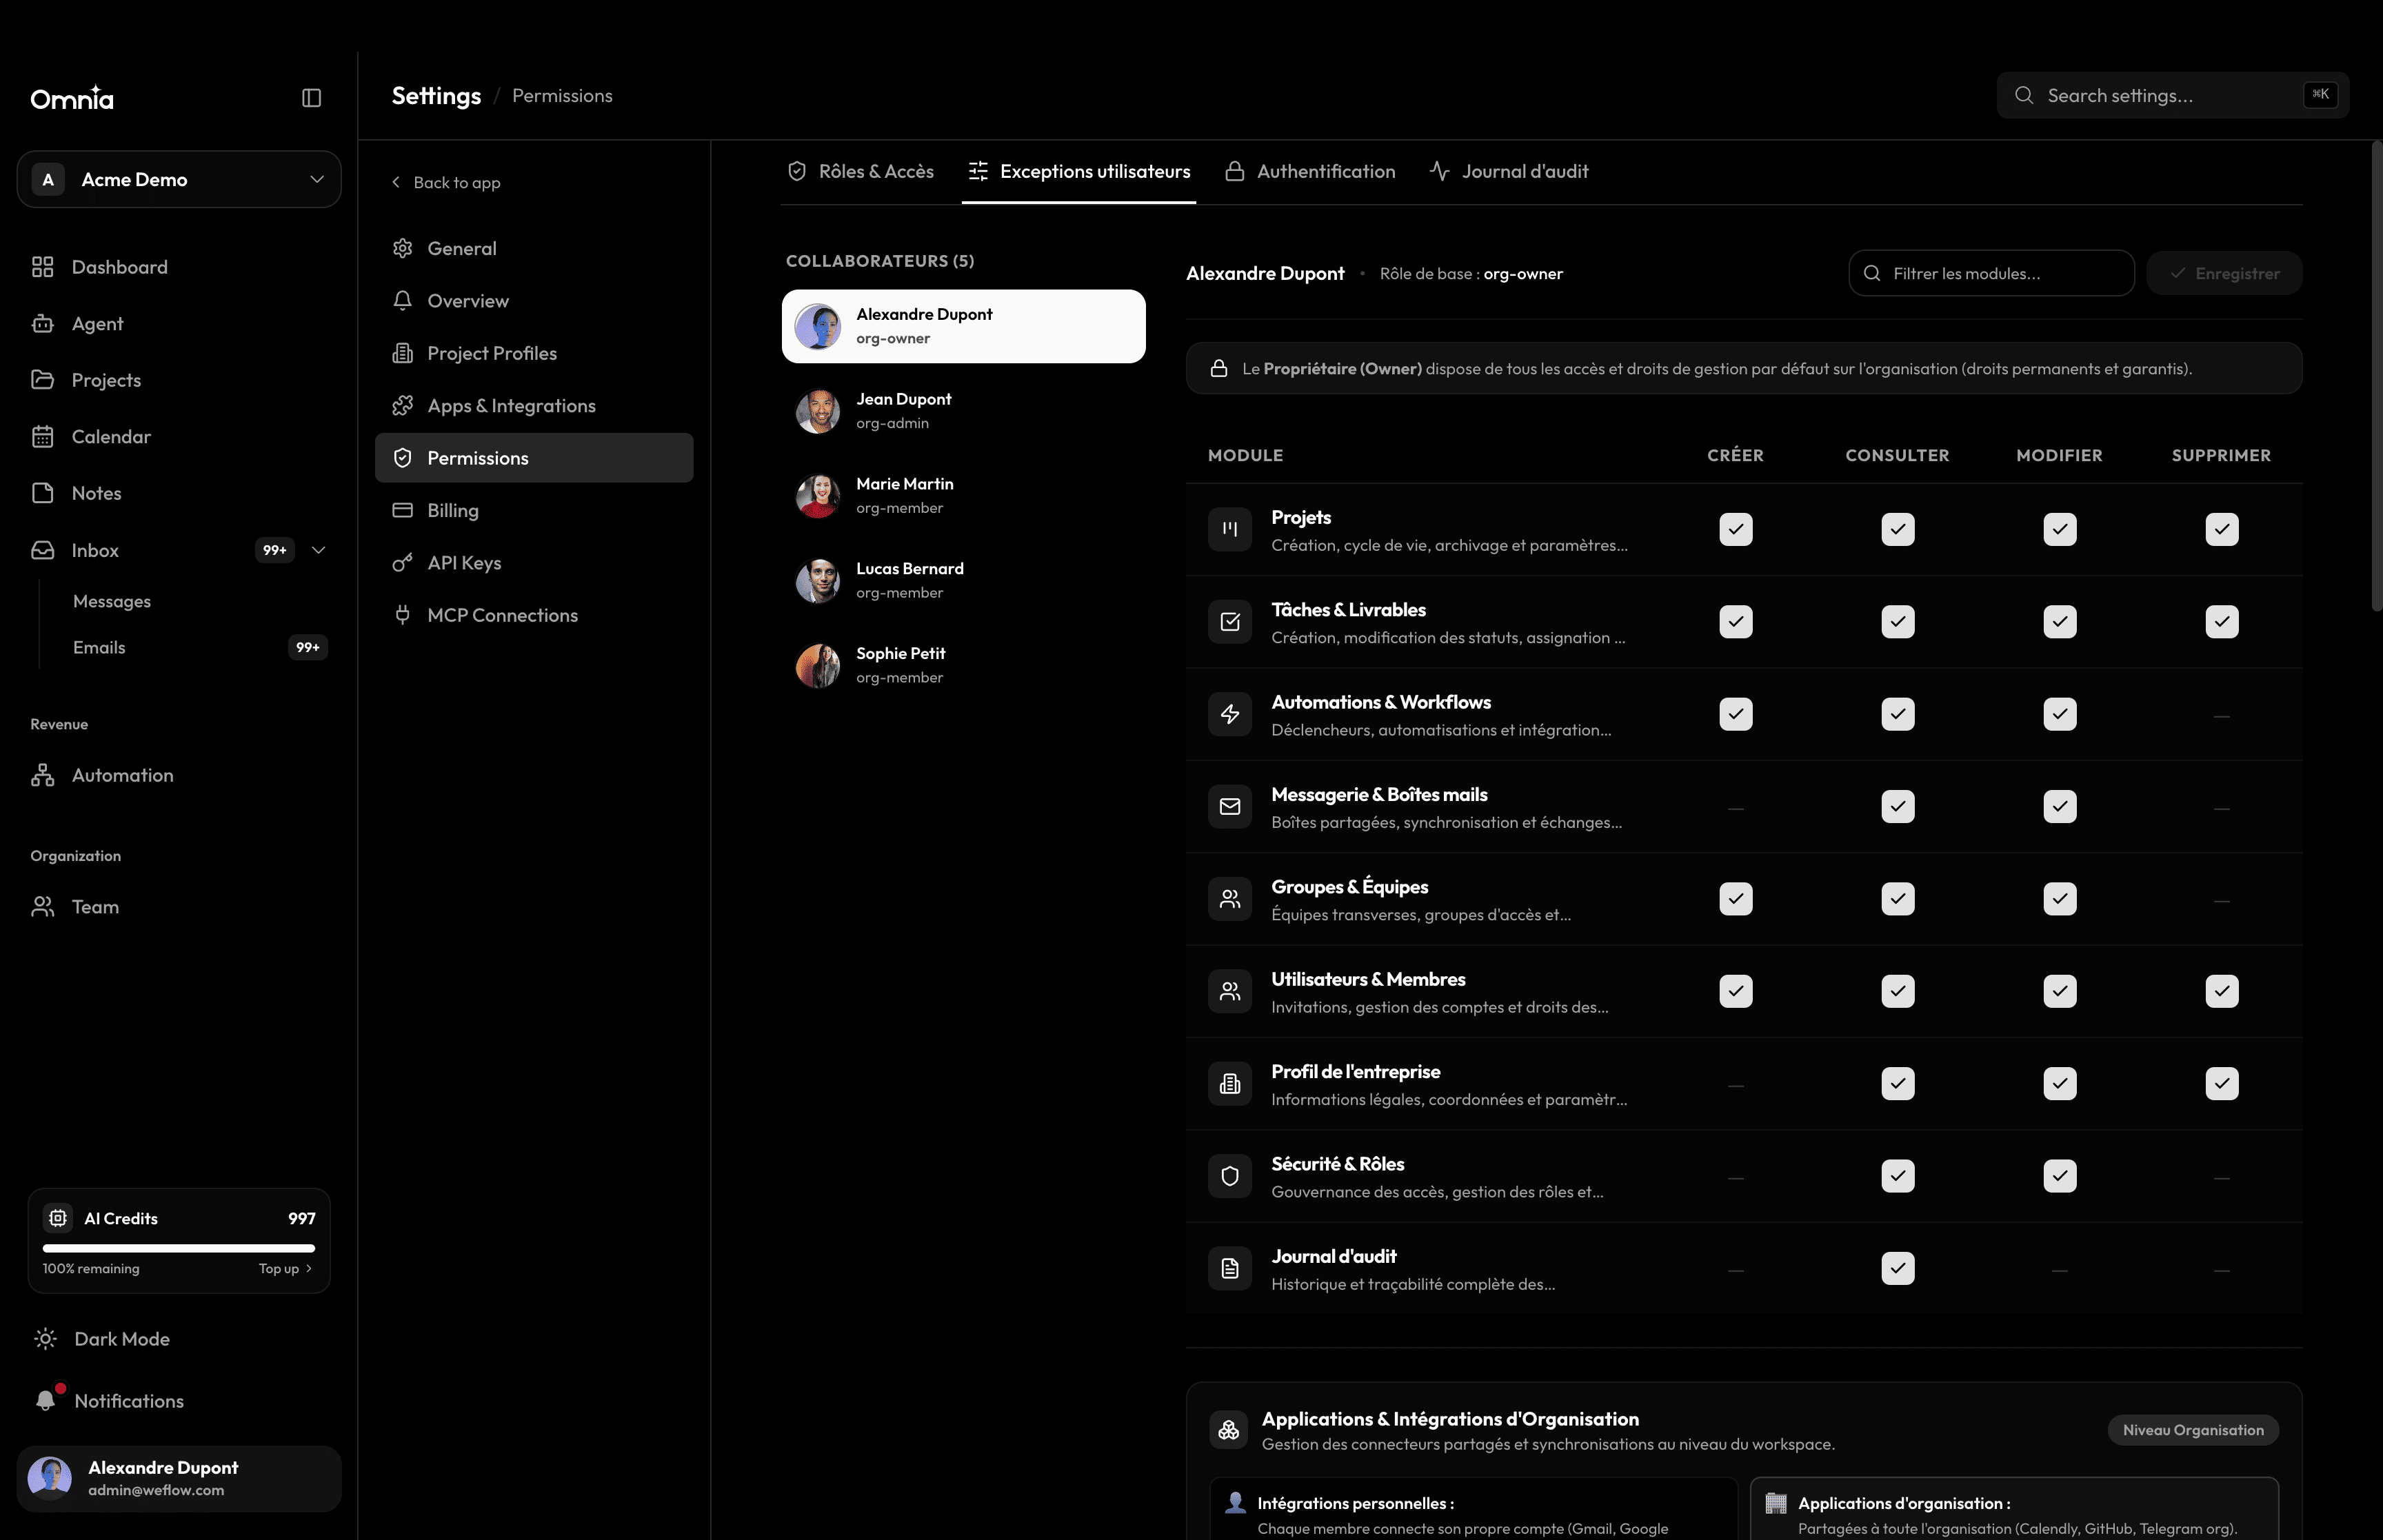Click the Sécurité & Rôles shield icon

click(x=1230, y=1176)
